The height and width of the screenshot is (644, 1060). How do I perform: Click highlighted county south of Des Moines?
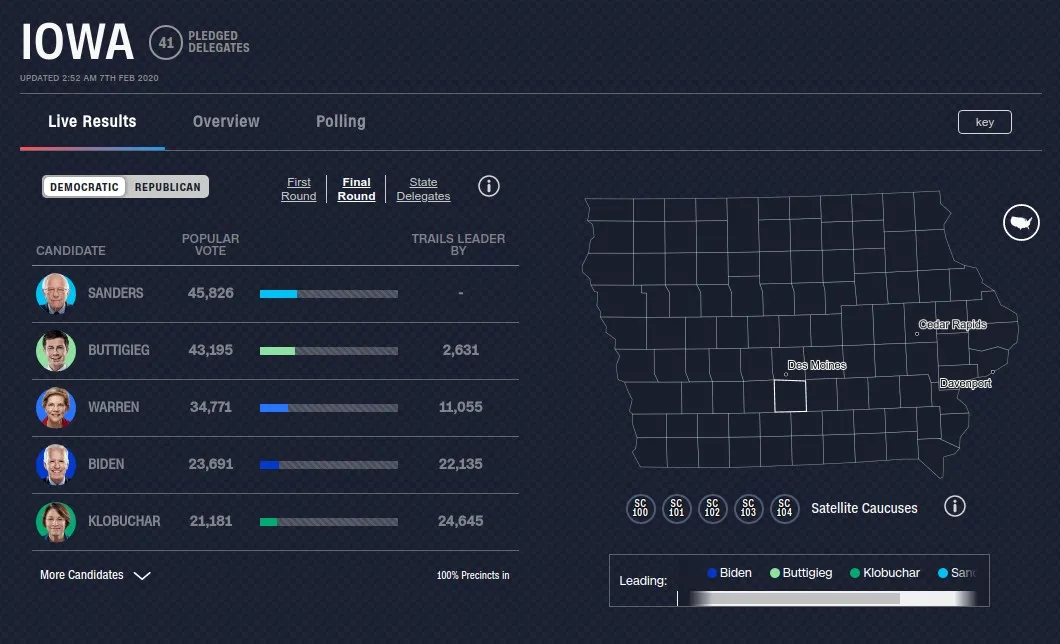click(x=790, y=395)
